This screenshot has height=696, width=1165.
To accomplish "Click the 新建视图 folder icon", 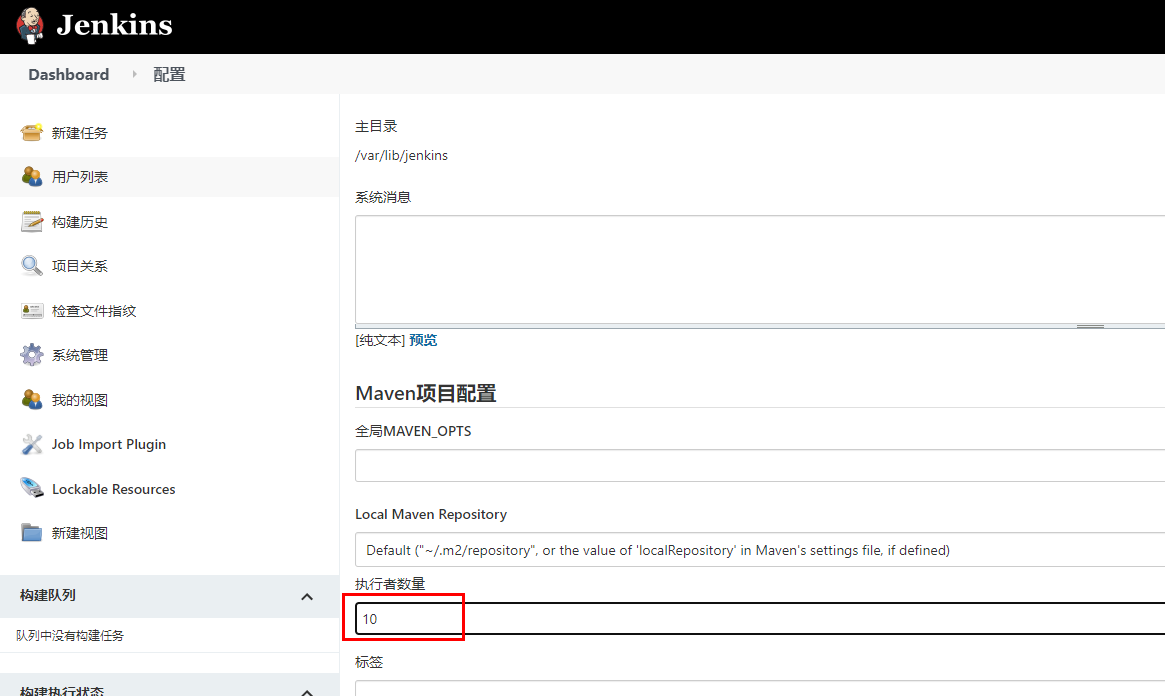I will click(31, 533).
